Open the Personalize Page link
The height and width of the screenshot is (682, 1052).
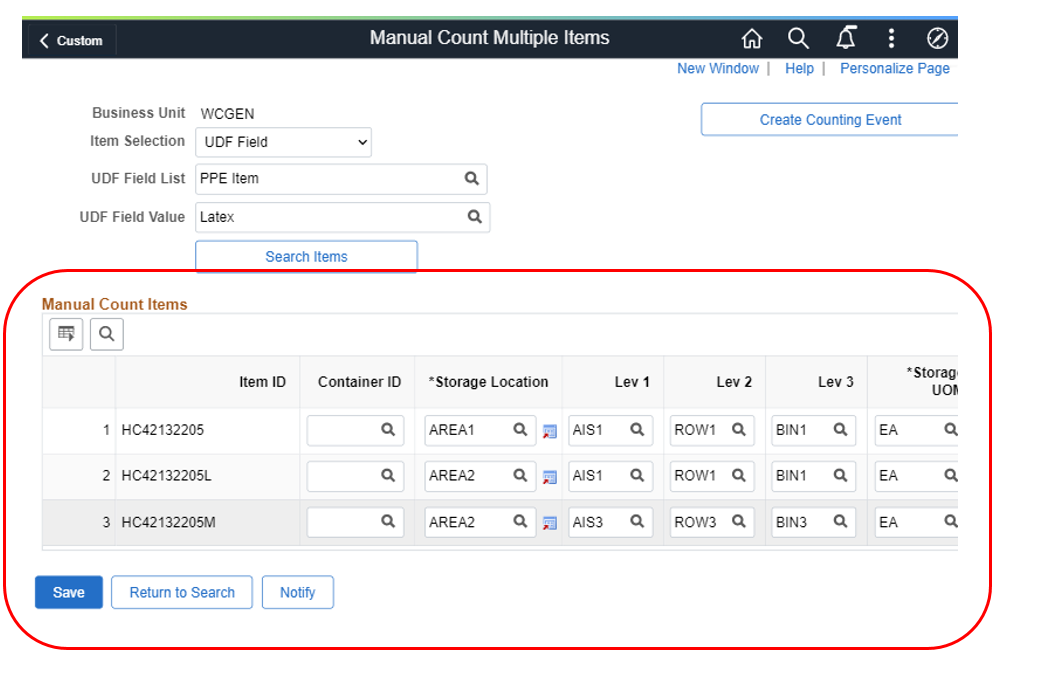[894, 68]
